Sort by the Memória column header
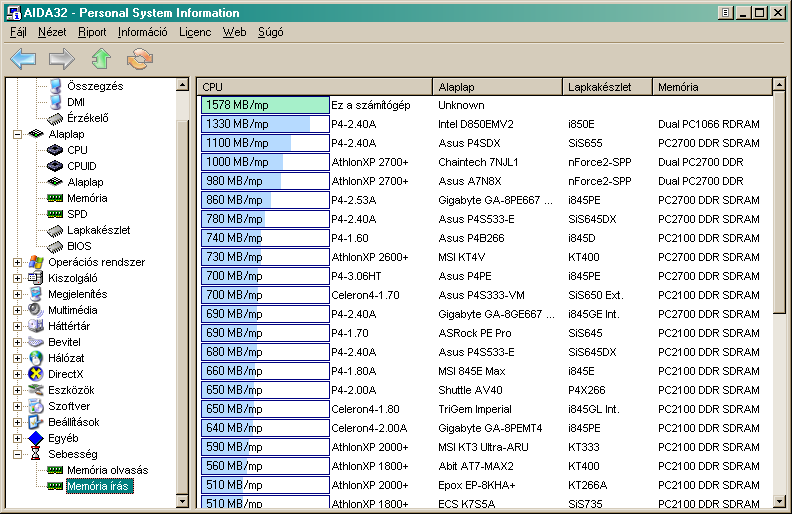 pos(713,87)
